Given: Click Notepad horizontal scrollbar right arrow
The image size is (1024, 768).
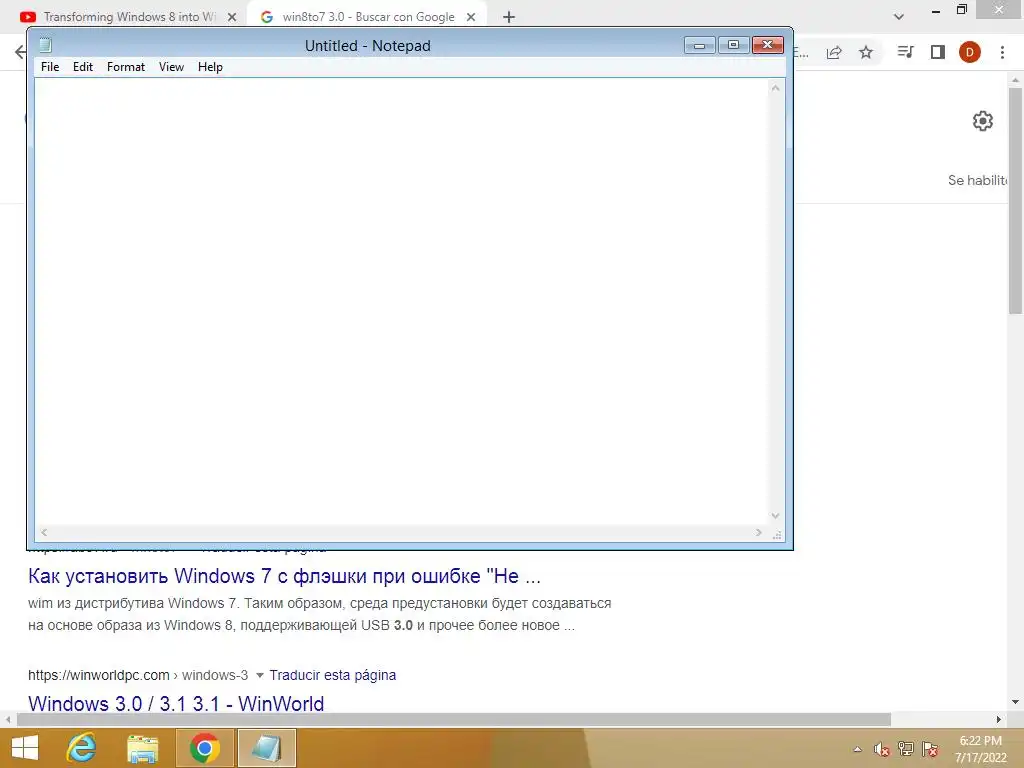Looking at the screenshot, I should [x=758, y=532].
